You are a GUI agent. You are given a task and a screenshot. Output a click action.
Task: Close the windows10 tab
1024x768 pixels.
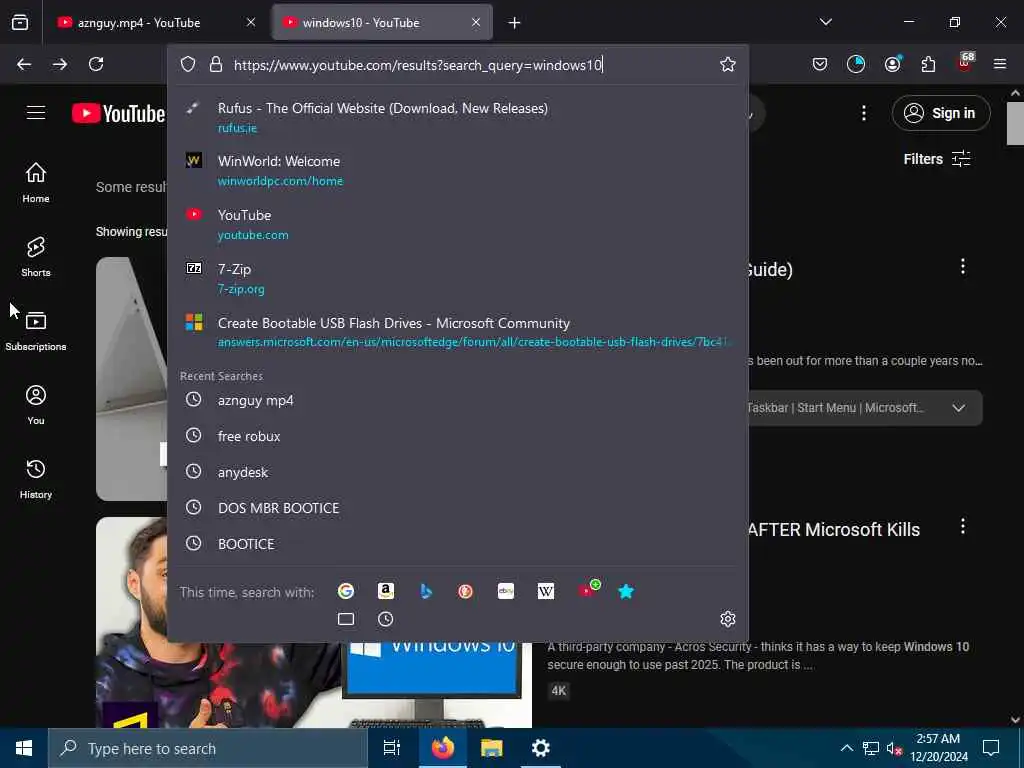476,22
